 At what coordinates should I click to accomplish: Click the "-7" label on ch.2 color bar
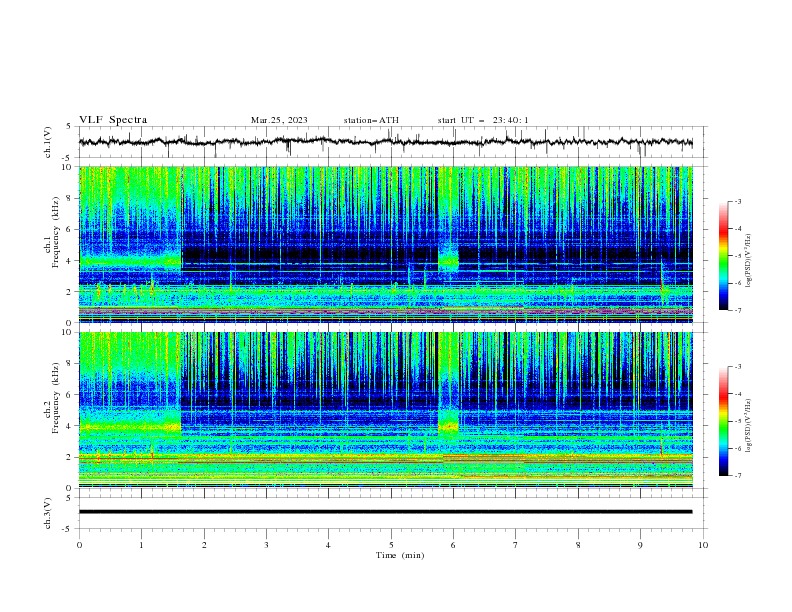tap(738, 476)
